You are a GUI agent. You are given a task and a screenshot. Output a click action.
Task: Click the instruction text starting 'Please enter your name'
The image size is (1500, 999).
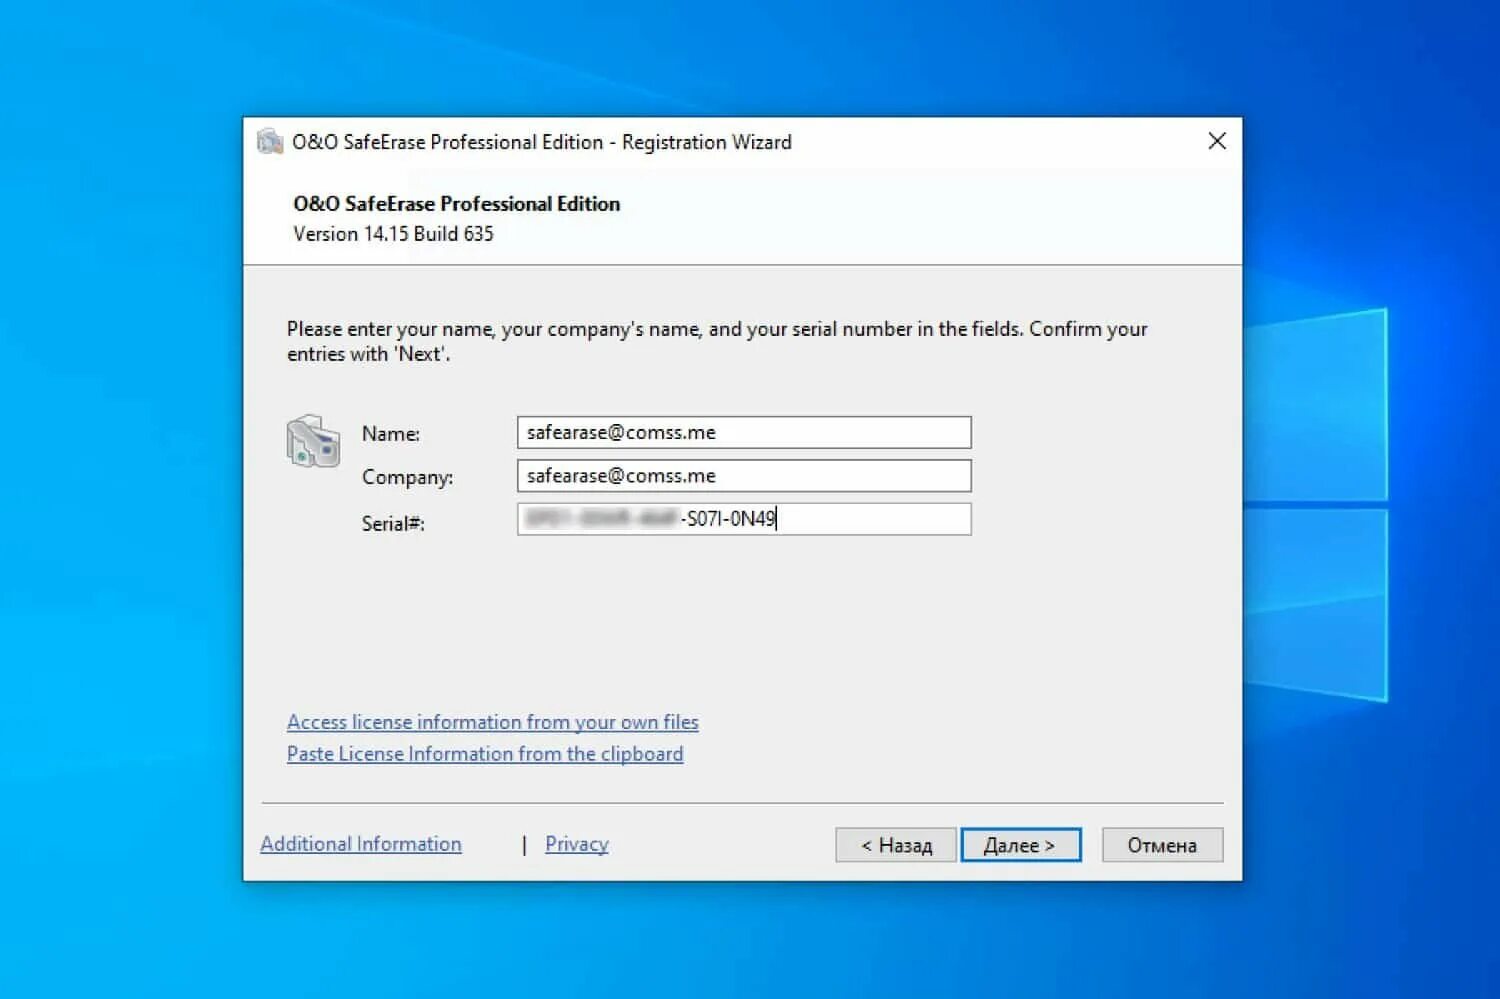tap(717, 341)
